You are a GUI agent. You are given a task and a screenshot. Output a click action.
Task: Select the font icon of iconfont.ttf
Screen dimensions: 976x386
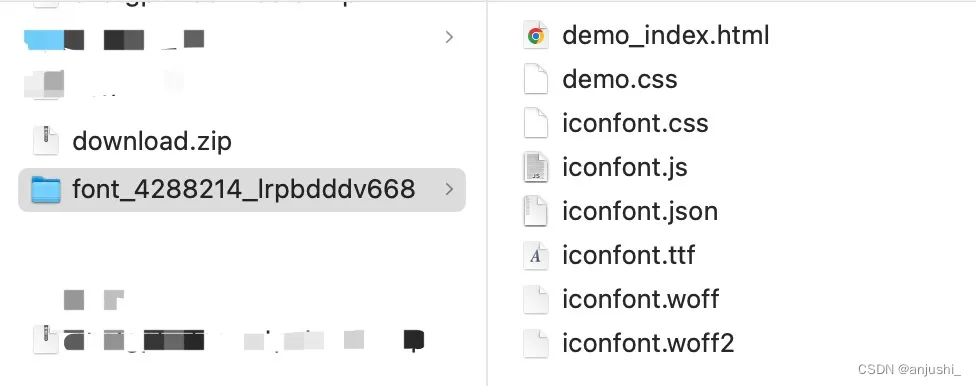coord(536,255)
